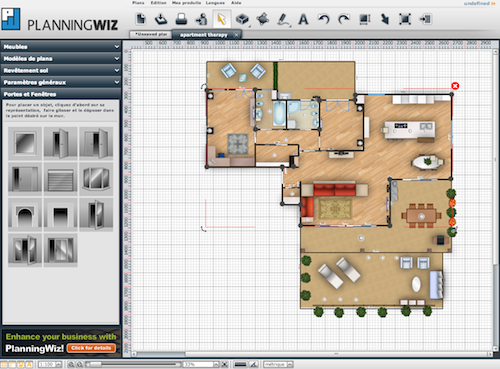Expand the Meubles panel
This screenshot has width=500, height=369.
[x=61, y=47]
